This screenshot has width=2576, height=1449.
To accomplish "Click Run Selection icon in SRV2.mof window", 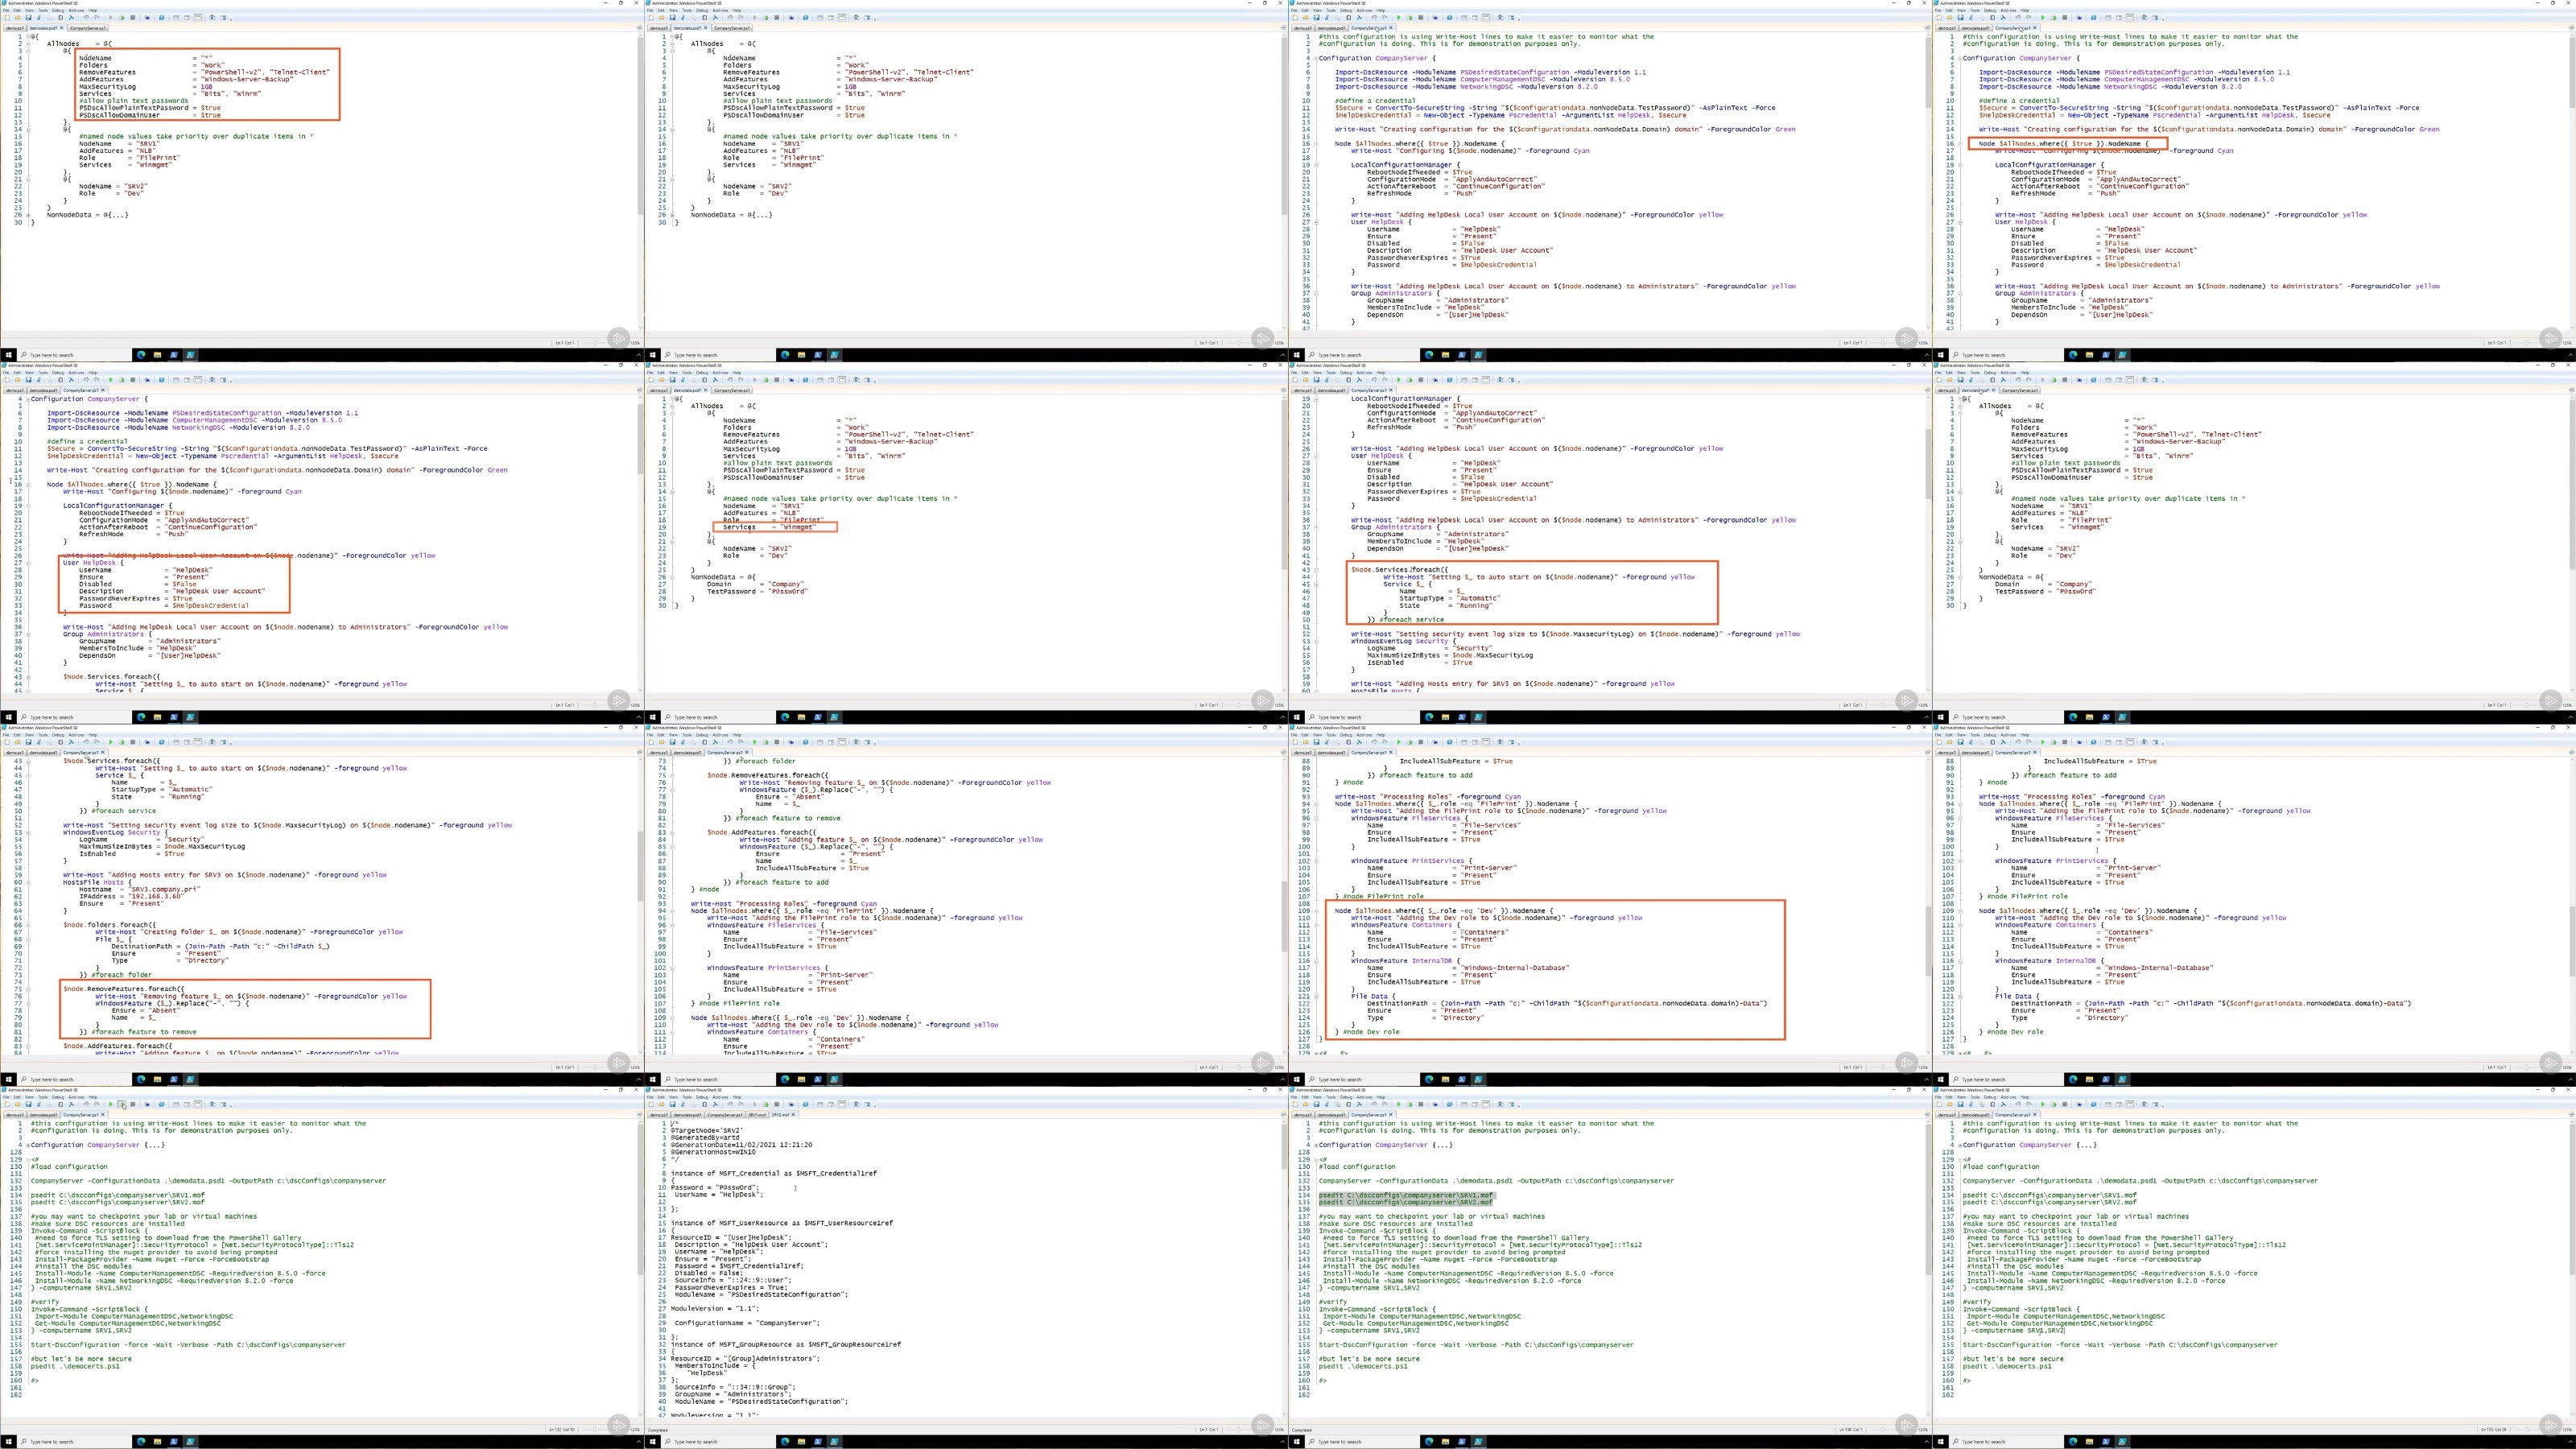I will coord(766,1104).
